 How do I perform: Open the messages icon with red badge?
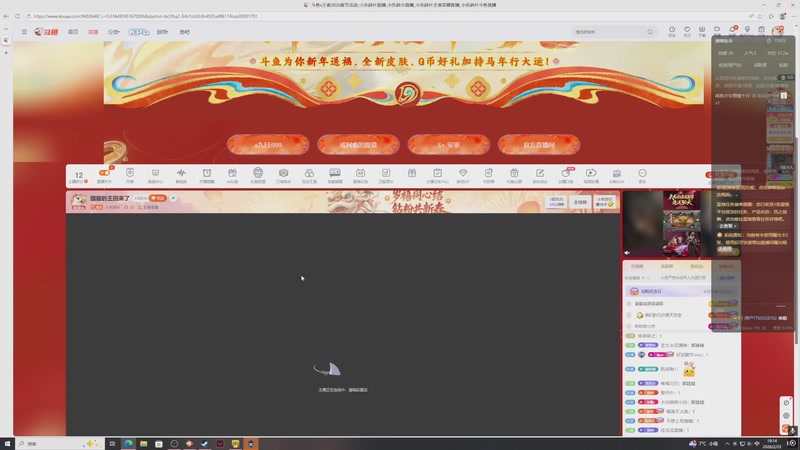point(732,30)
